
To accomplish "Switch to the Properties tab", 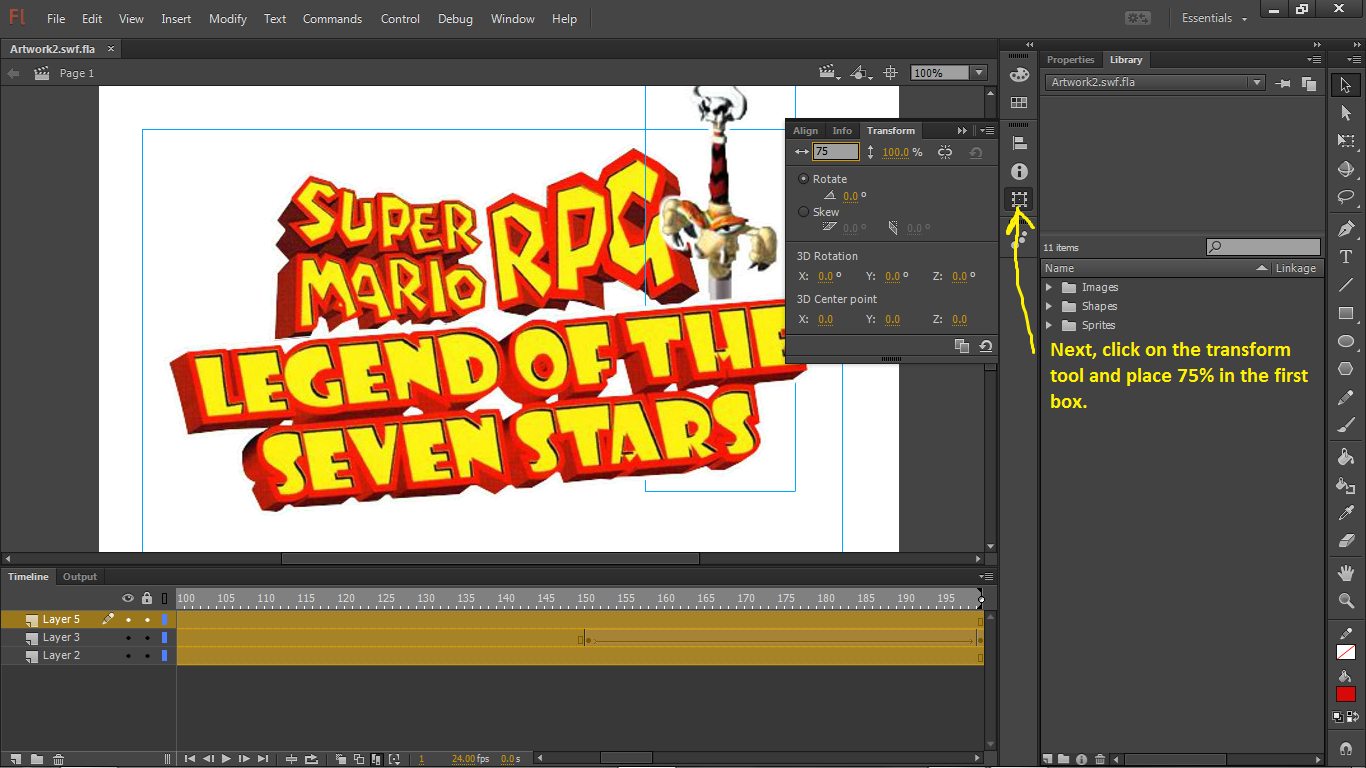I will pos(1071,60).
